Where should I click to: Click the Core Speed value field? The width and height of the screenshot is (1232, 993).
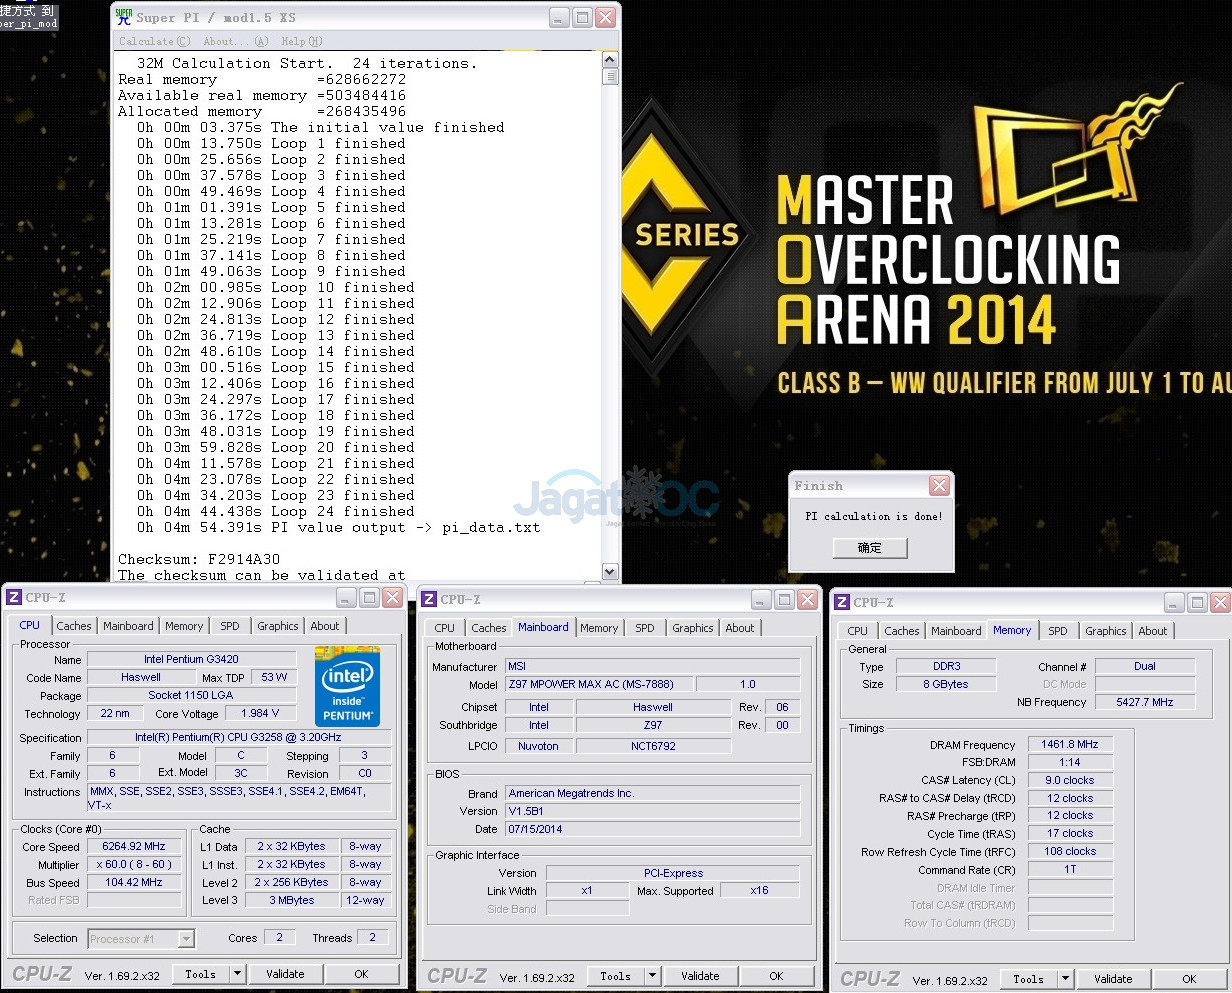coord(135,846)
